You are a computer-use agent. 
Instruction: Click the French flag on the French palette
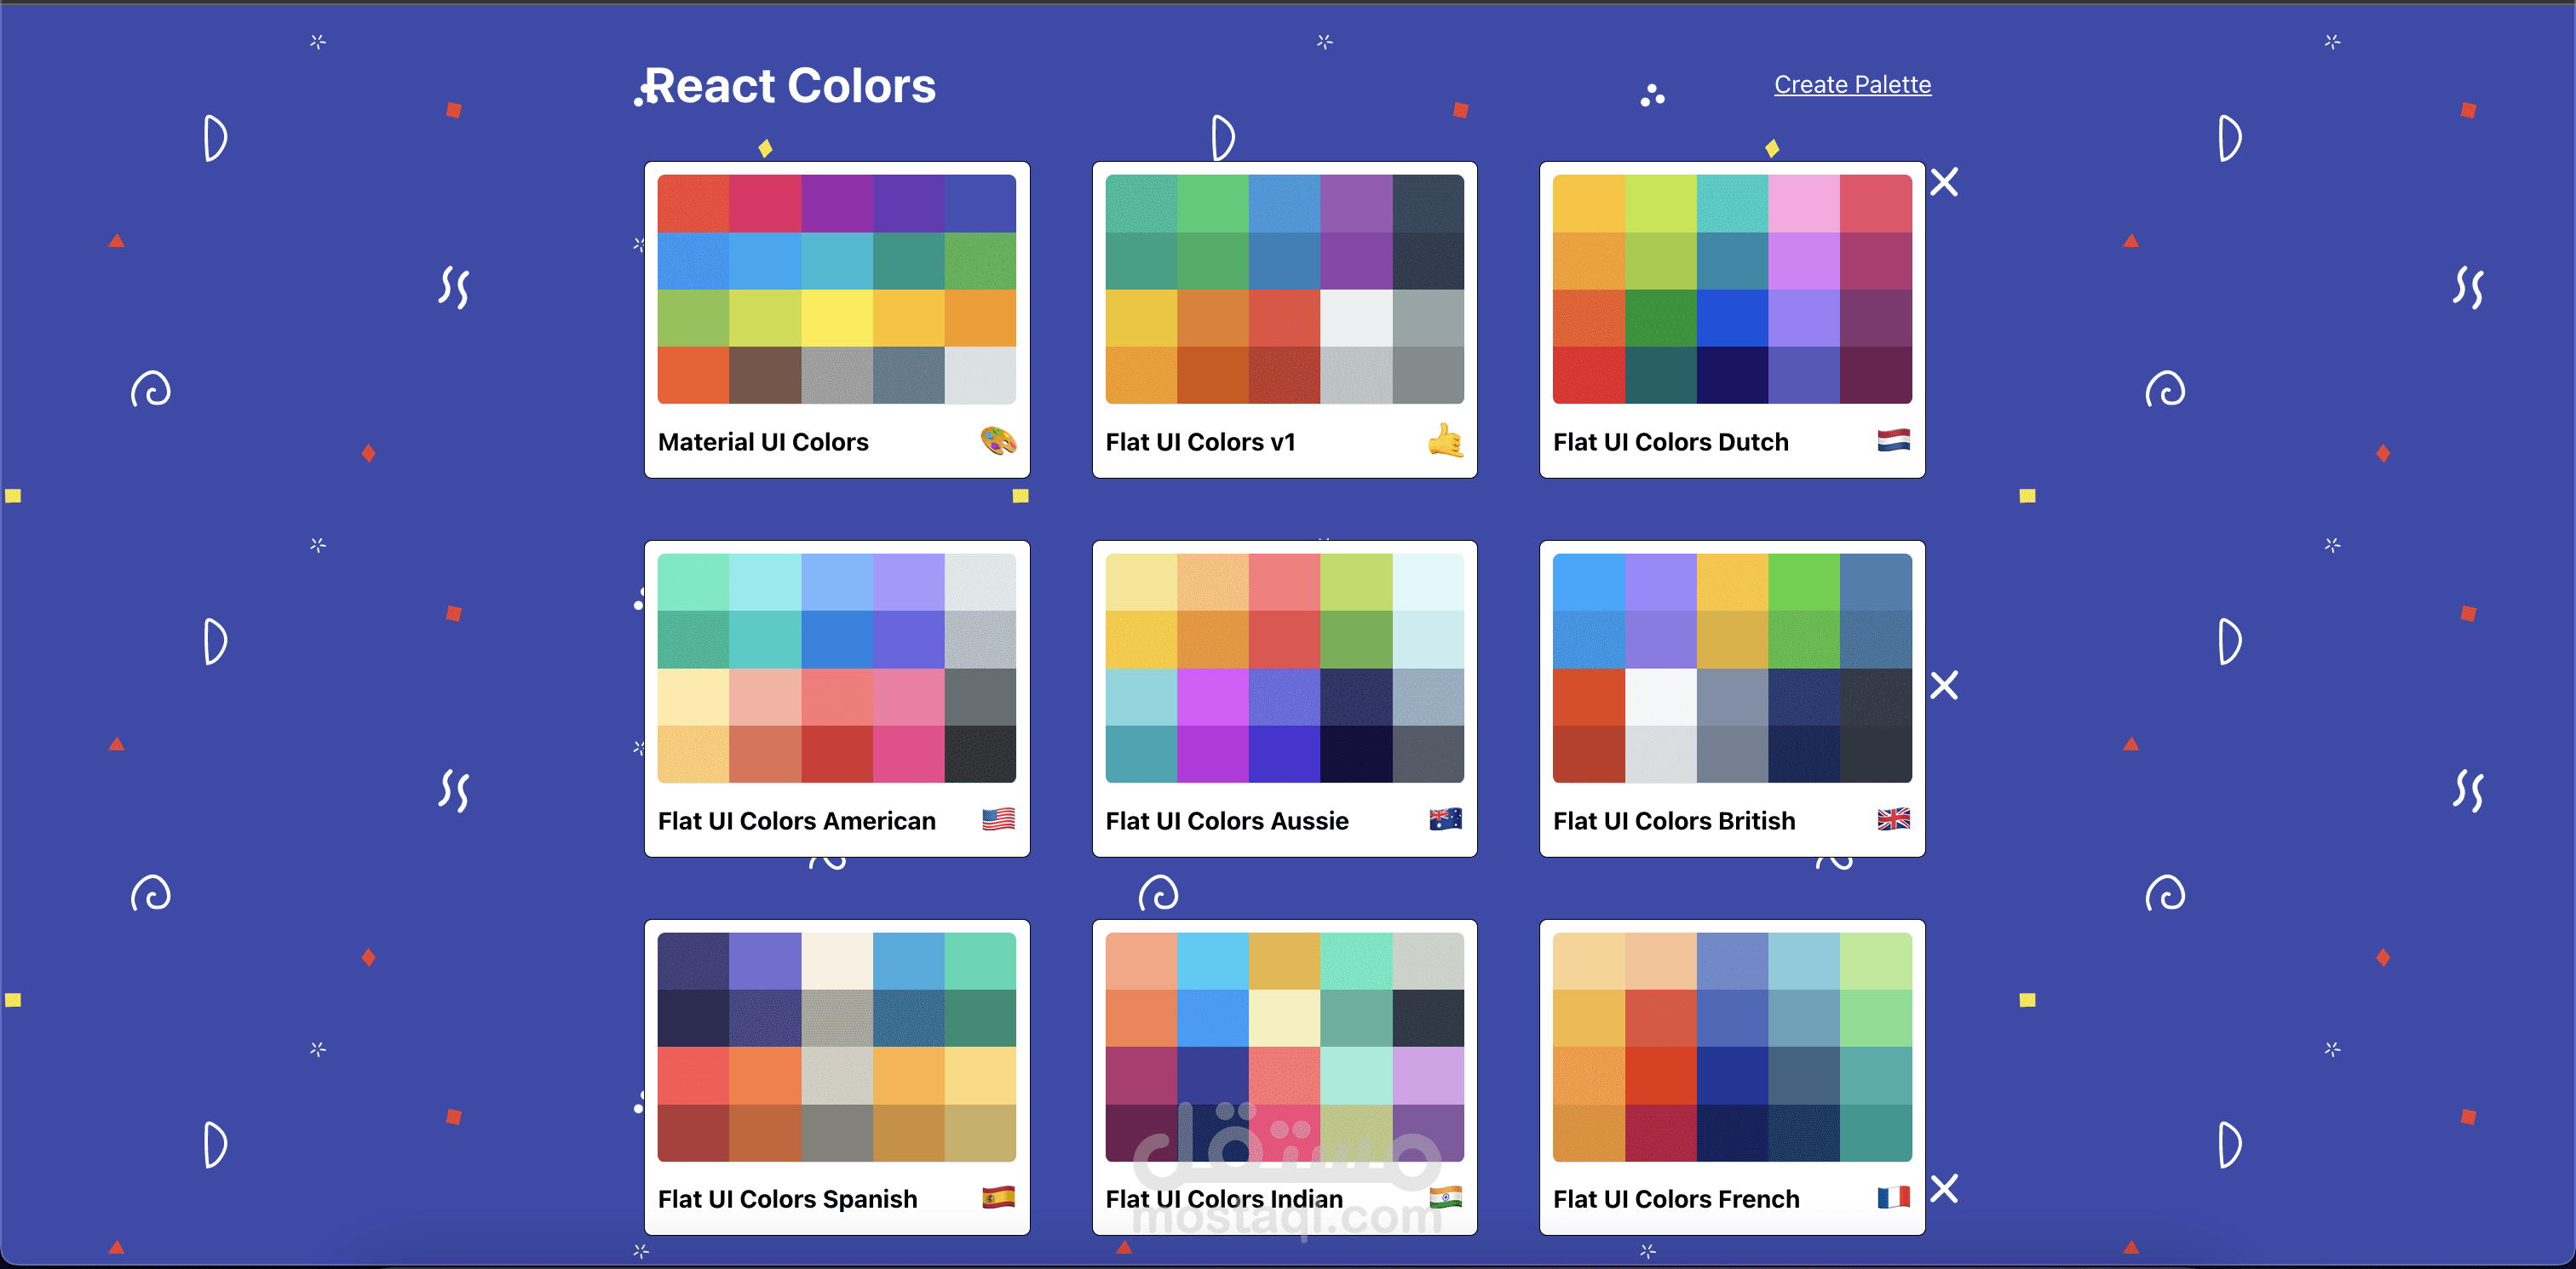tap(1893, 1197)
